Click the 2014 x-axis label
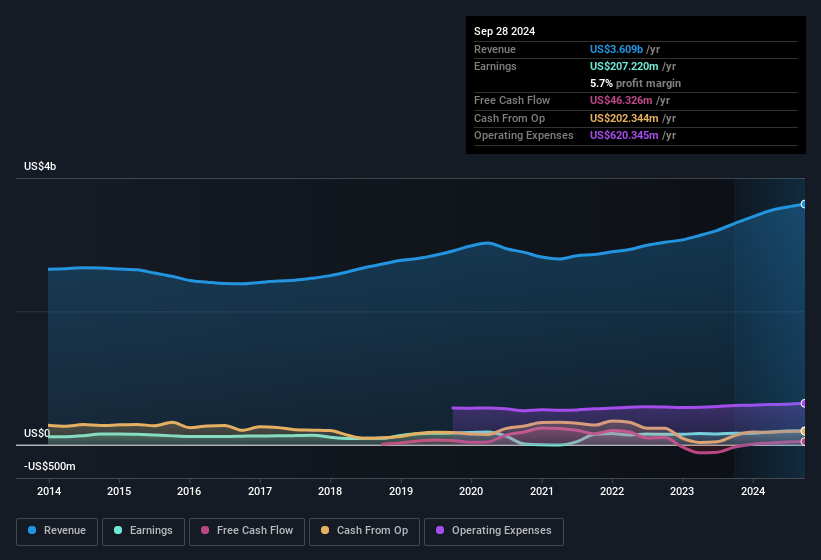 49,491
